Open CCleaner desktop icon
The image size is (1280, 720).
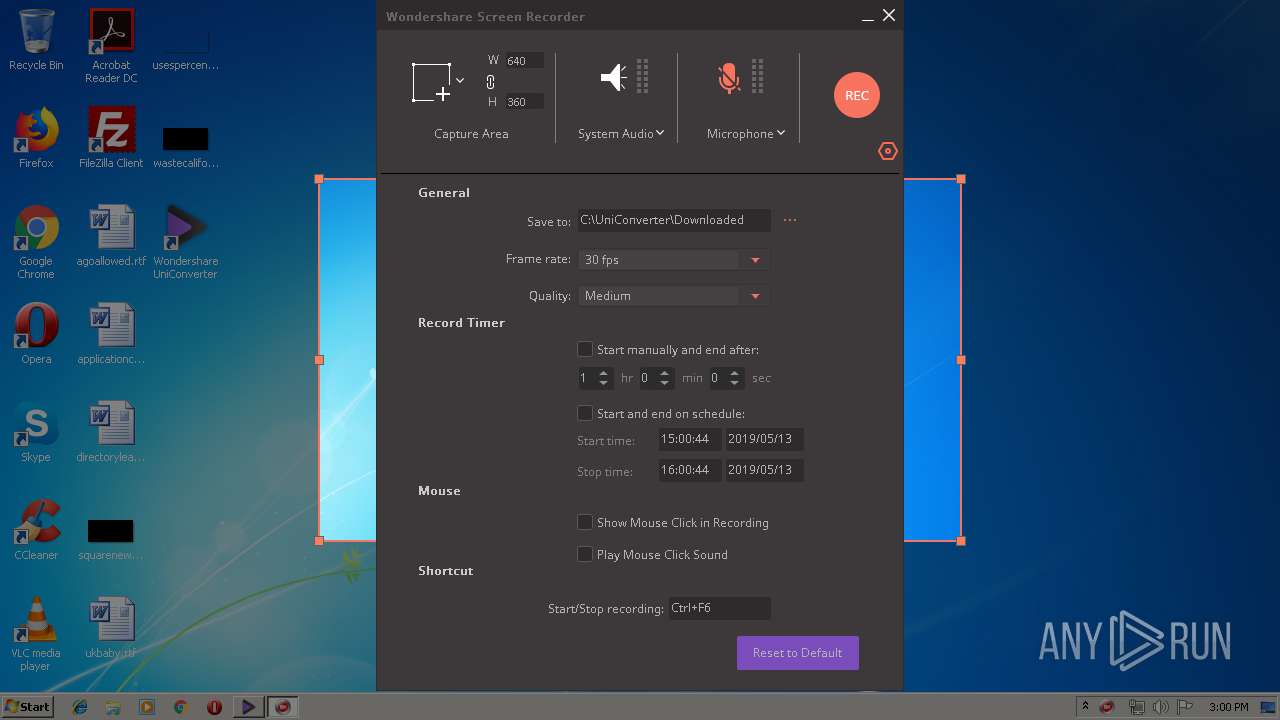(x=36, y=530)
